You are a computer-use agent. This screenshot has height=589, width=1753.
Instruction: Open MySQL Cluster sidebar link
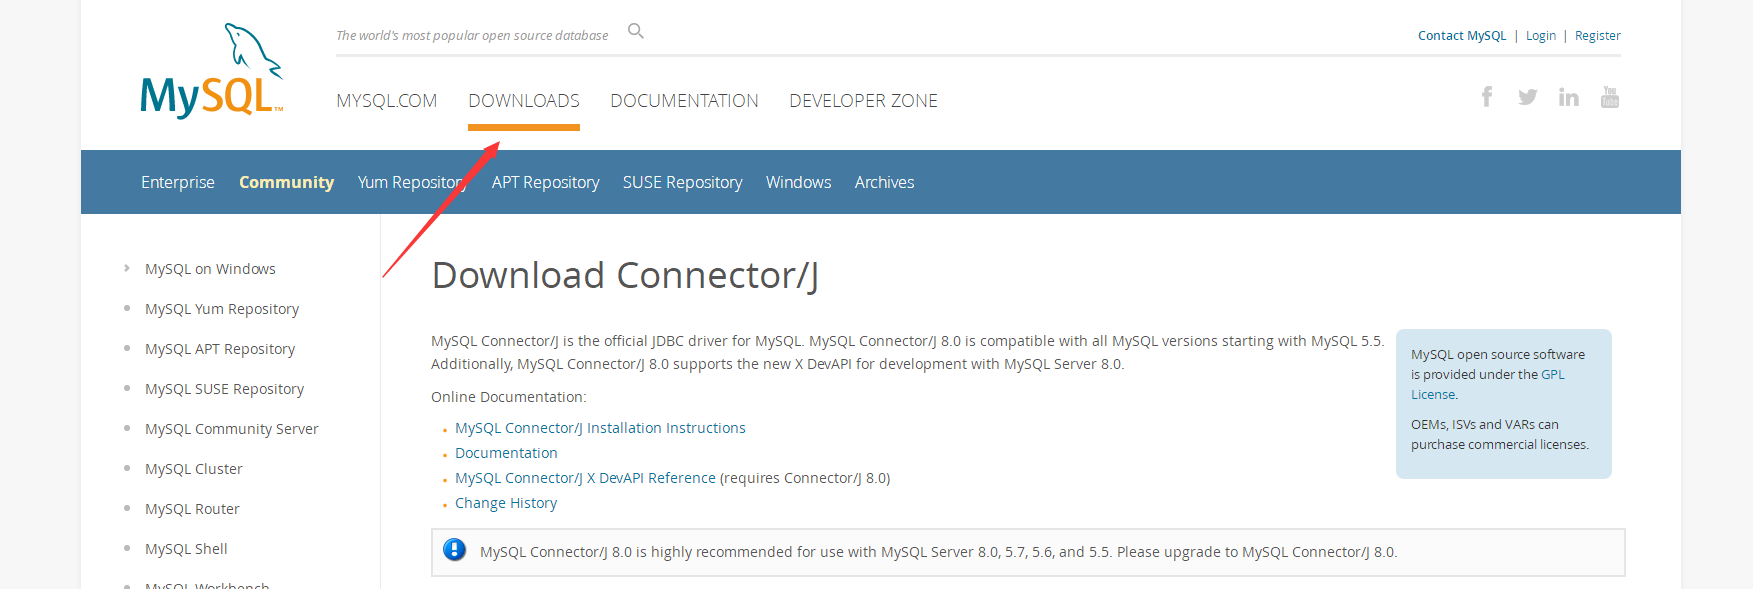(193, 469)
